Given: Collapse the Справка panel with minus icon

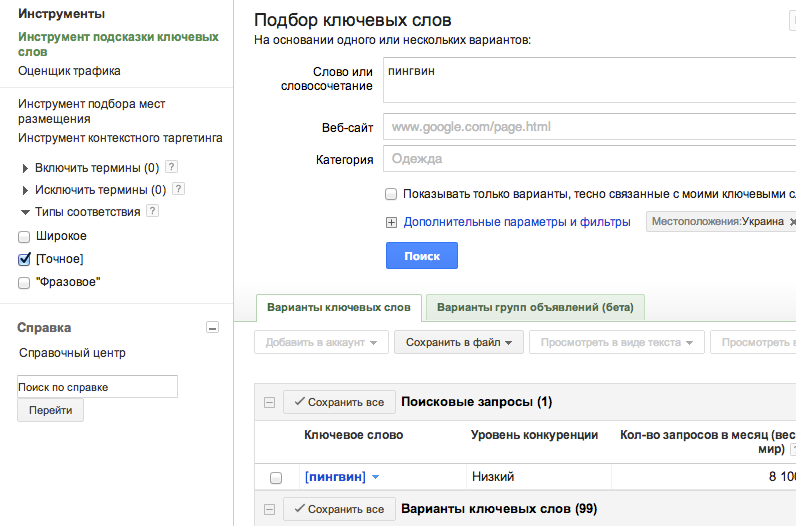Looking at the screenshot, I should pos(212,327).
